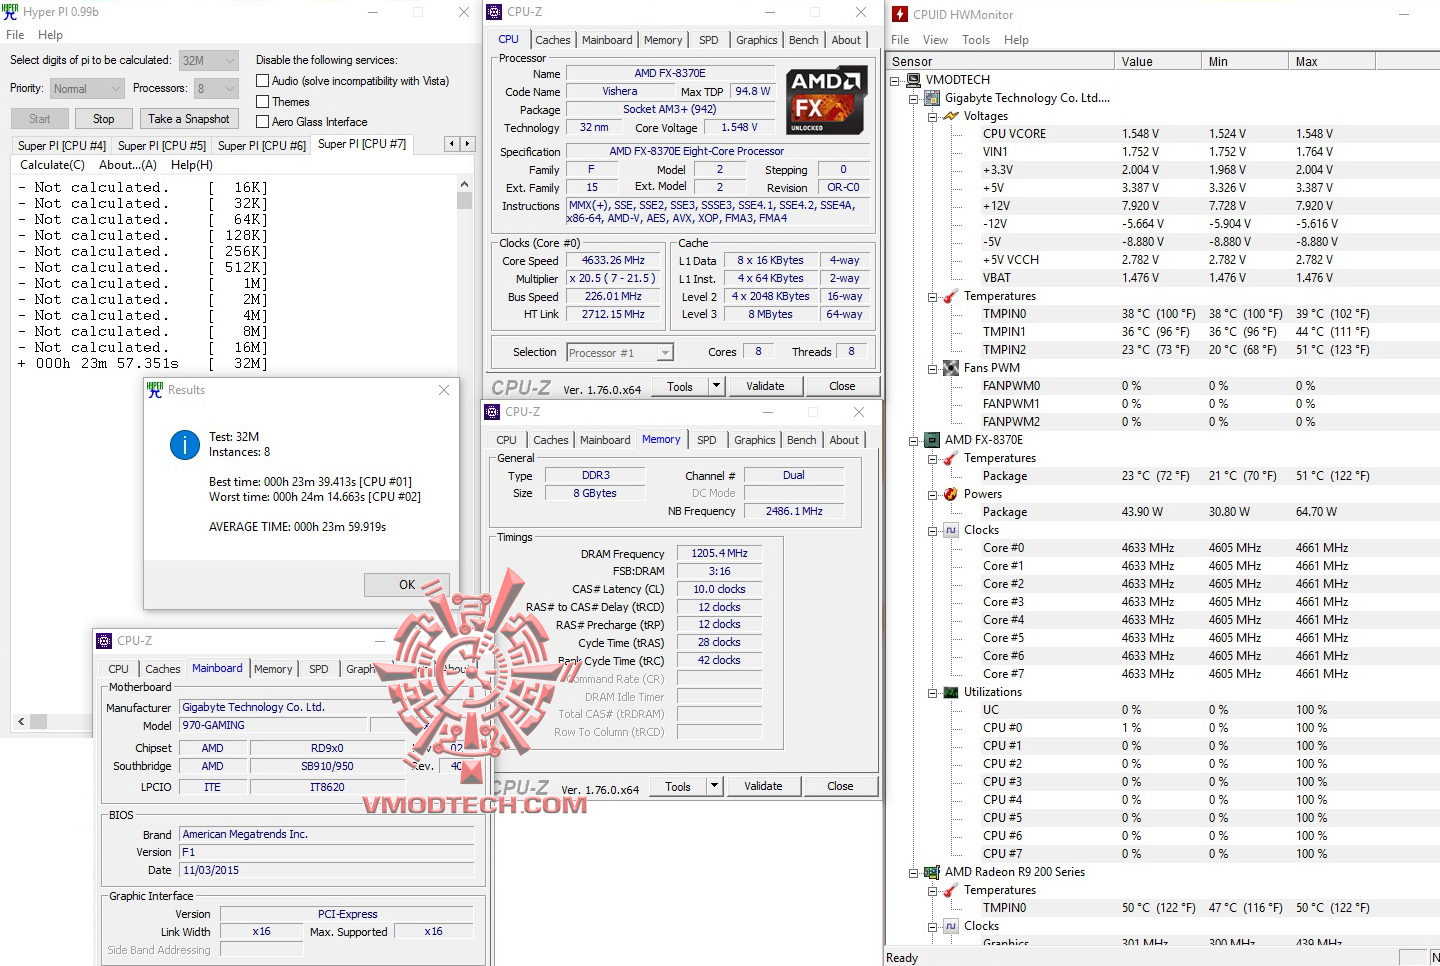Click the thermometer icon under AMD FX-8370E
The width and height of the screenshot is (1440, 966).
(x=951, y=458)
